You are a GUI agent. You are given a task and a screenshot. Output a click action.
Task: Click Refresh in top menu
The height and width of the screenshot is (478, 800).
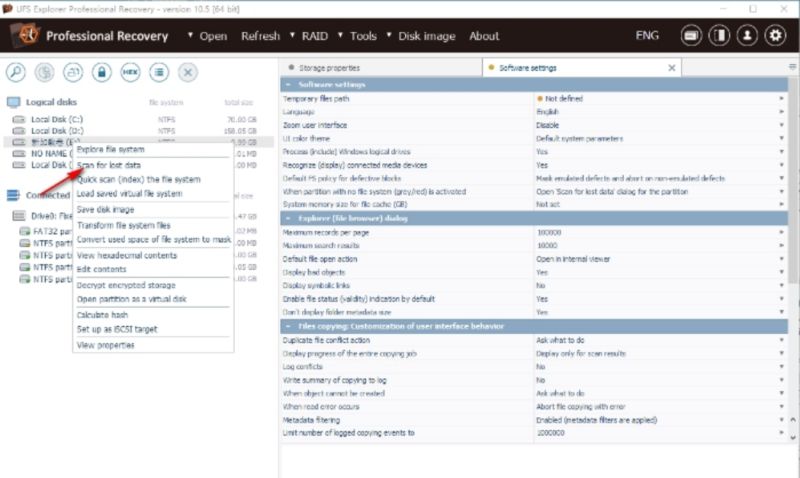pyautogui.click(x=260, y=36)
